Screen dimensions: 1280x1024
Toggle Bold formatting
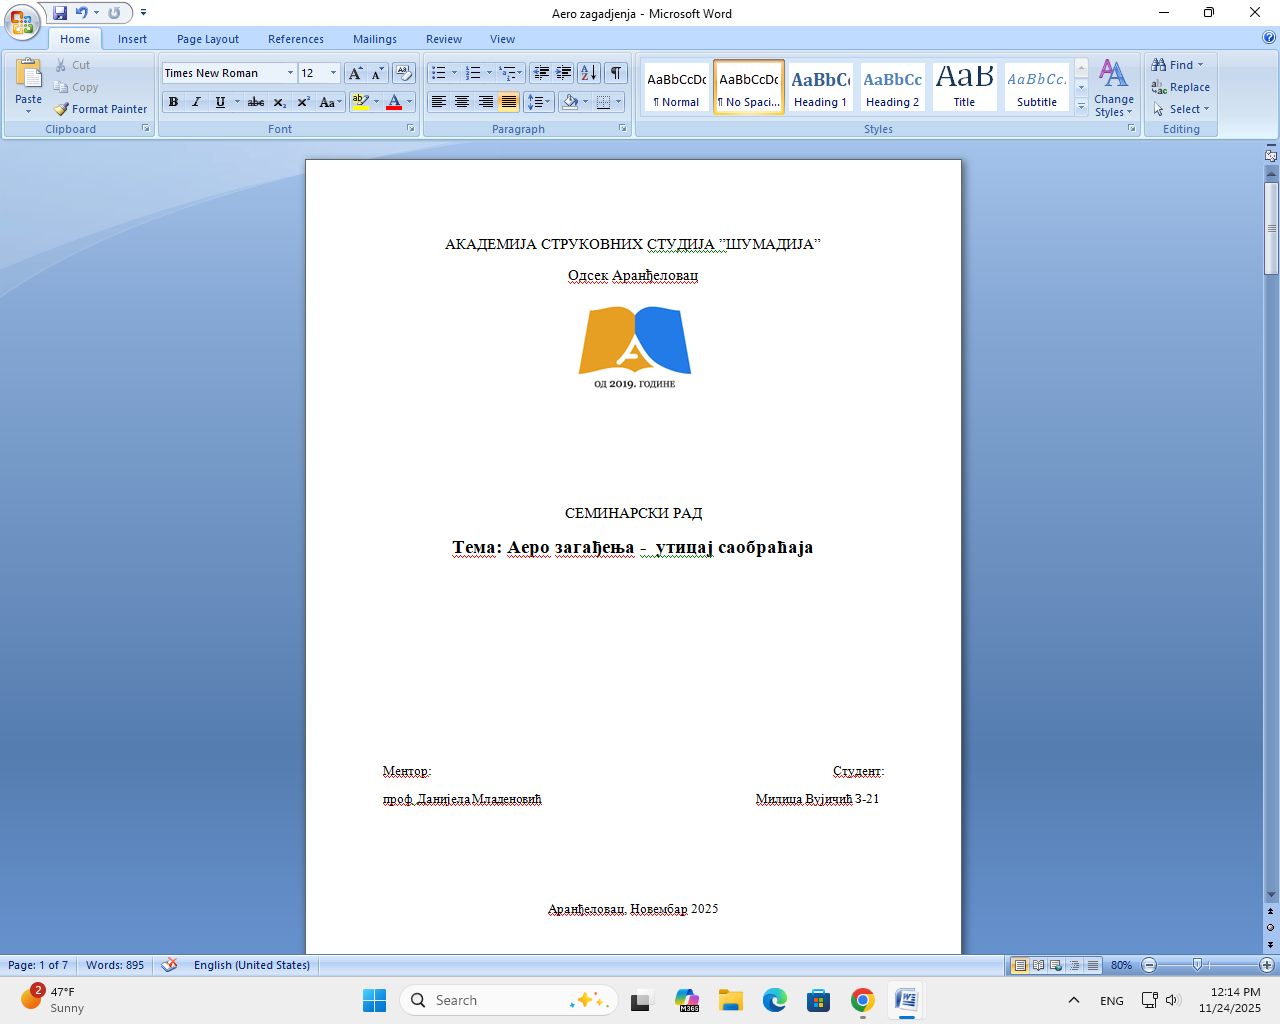pos(174,102)
